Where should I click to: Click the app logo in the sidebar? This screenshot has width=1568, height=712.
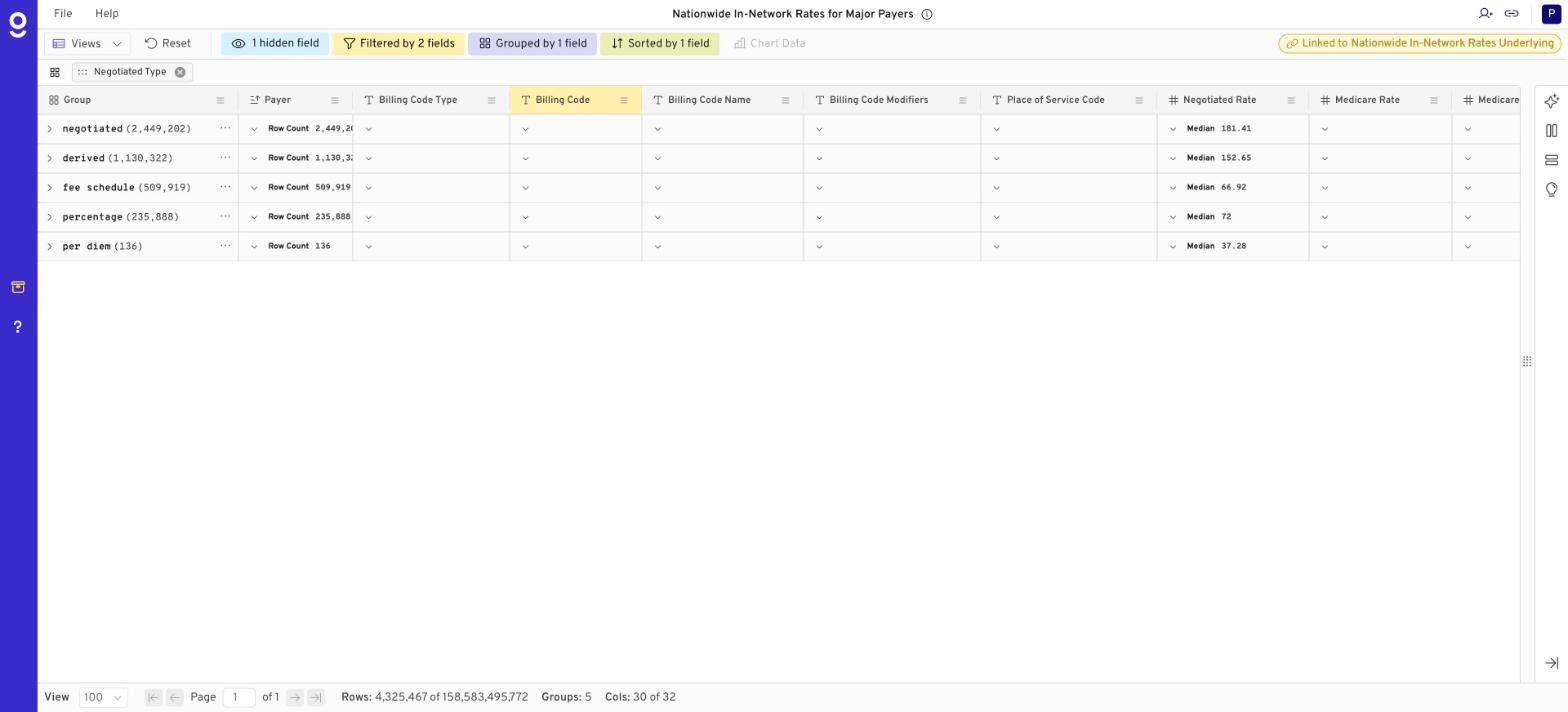coord(18,25)
